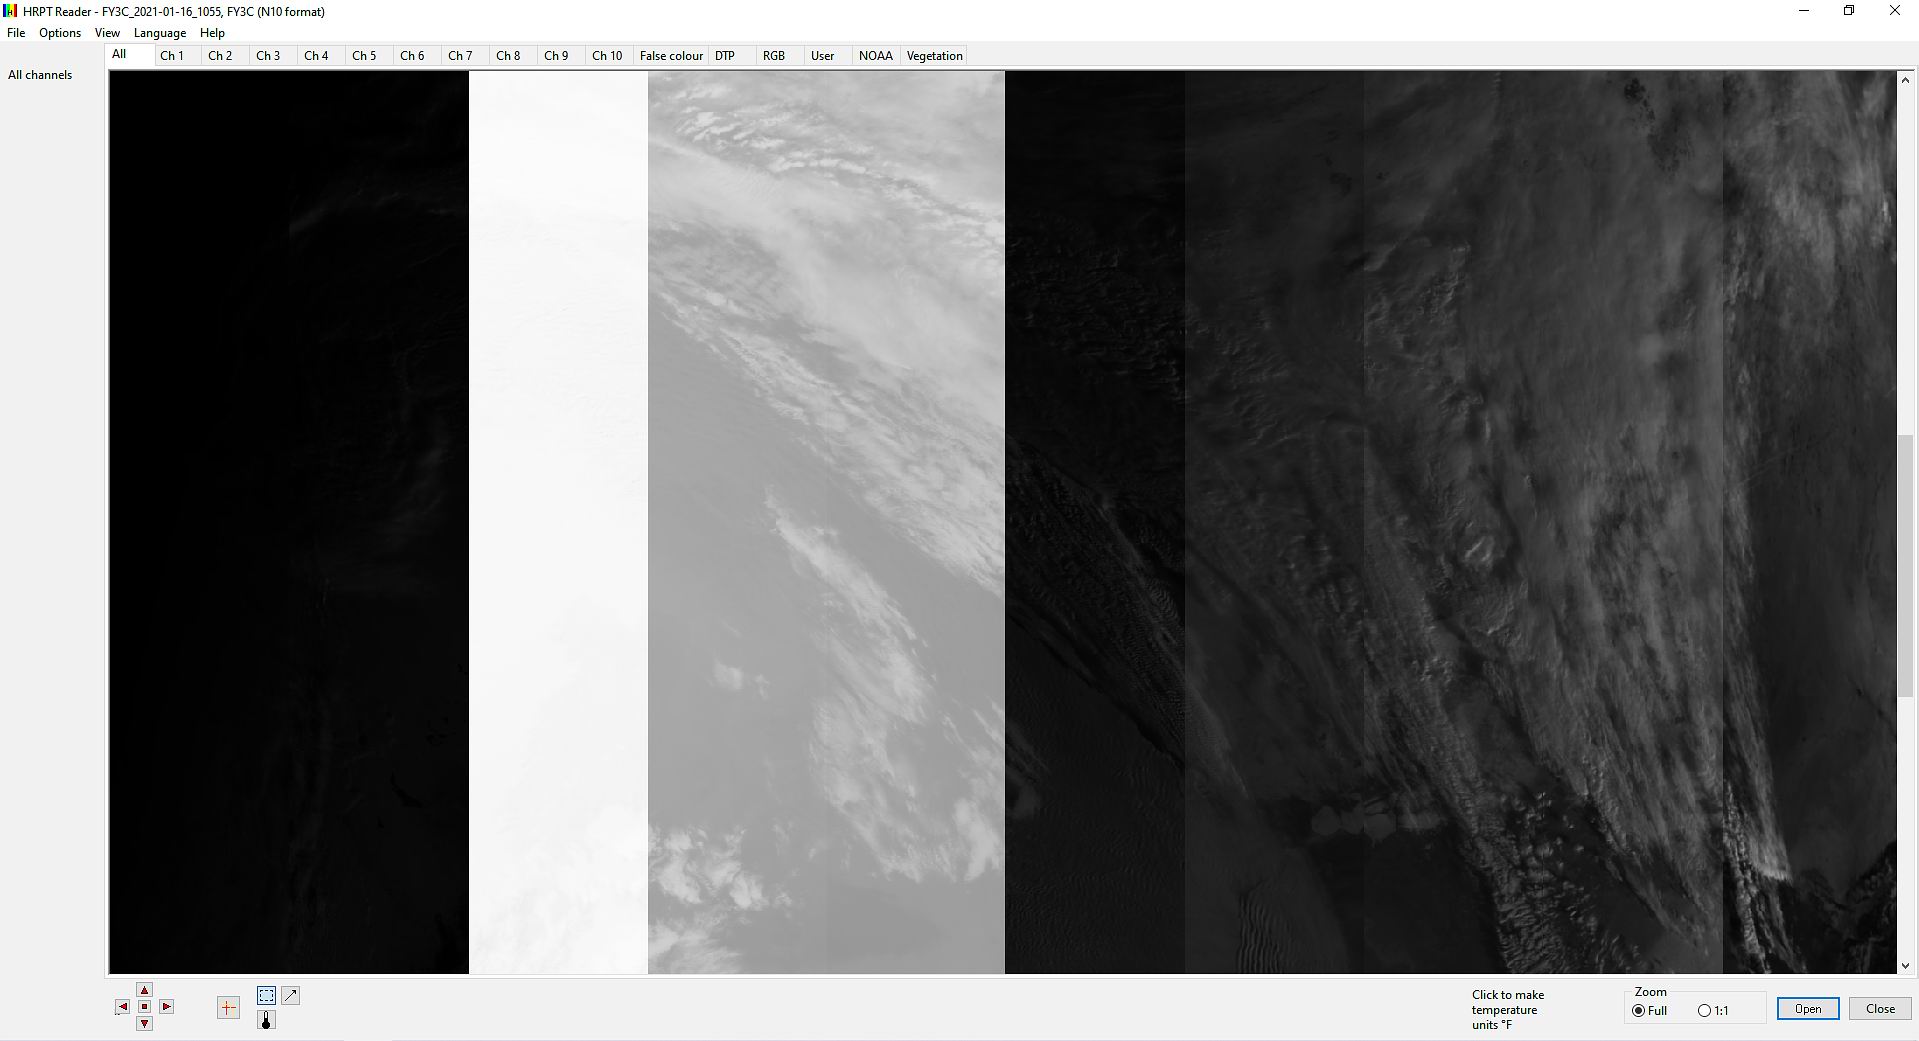Switch to the Ch 10 tab

tap(607, 56)
